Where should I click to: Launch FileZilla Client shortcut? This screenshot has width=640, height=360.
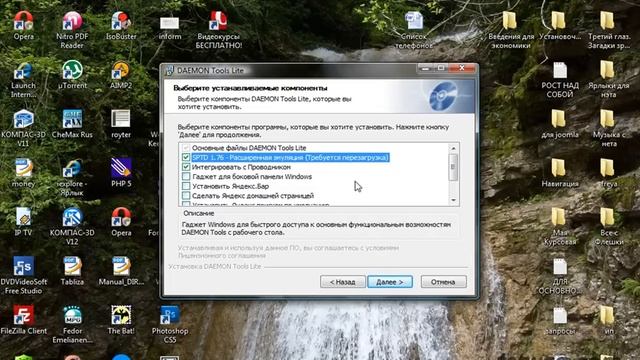[23, 320]
